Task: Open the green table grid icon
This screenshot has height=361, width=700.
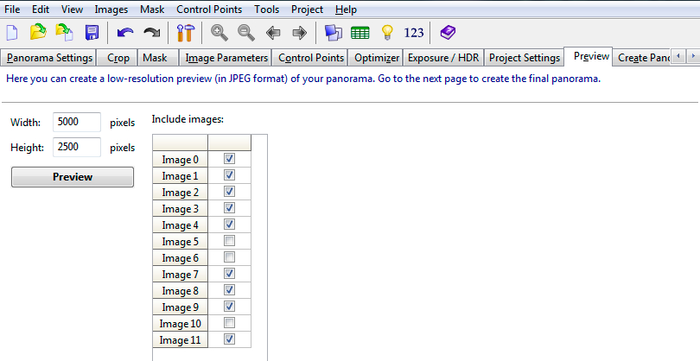Action: [360, 33]
